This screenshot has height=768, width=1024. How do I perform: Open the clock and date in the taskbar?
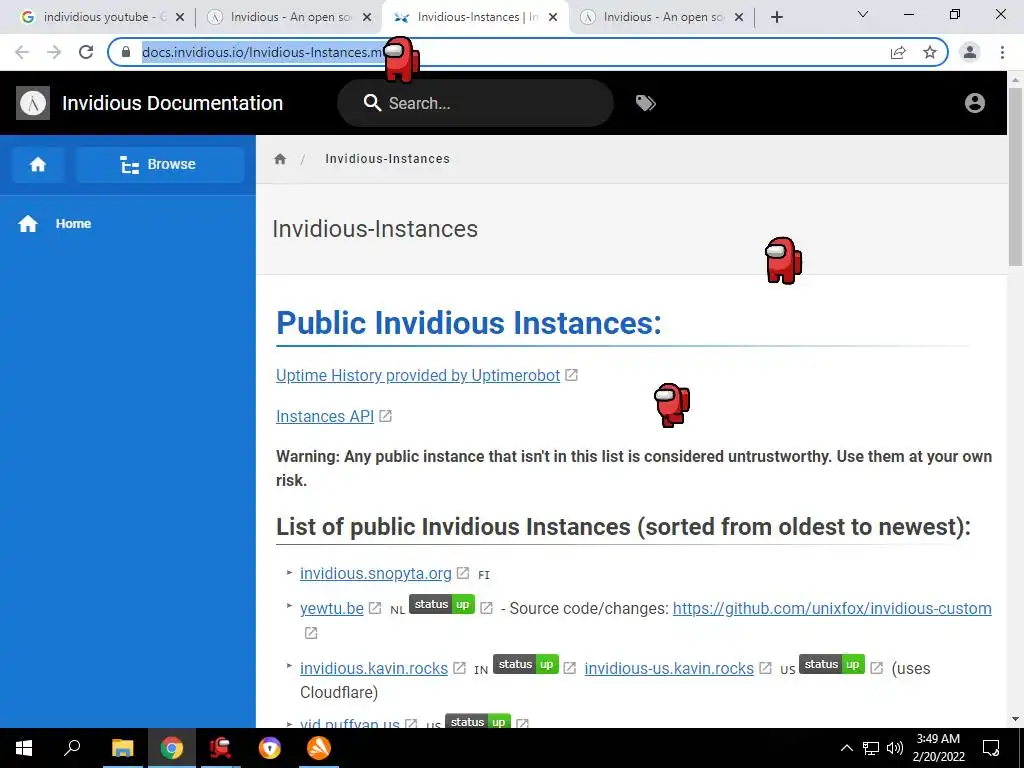(x=938, y=748)
